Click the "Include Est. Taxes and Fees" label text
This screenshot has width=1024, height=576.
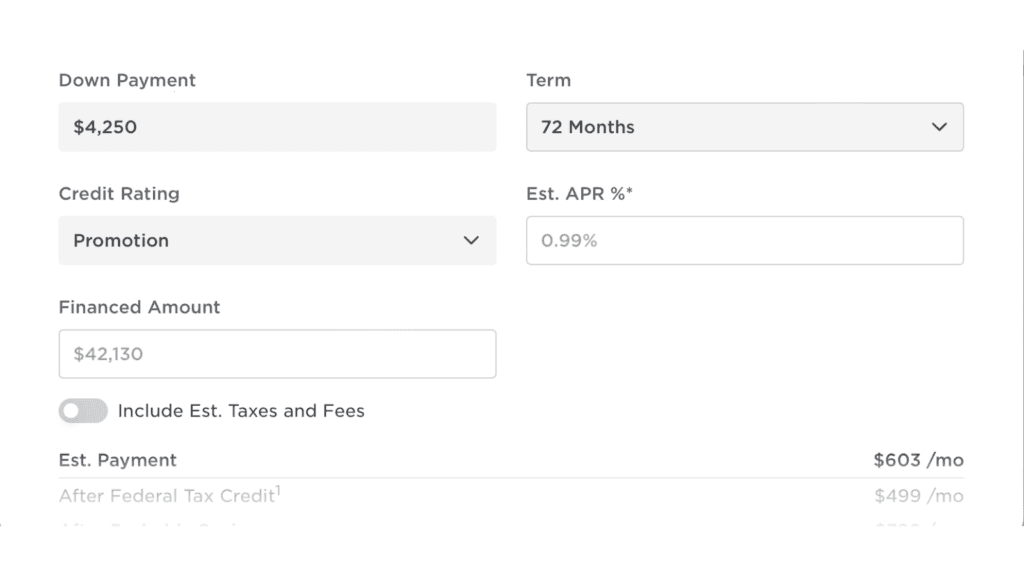[x=241, y=411]
